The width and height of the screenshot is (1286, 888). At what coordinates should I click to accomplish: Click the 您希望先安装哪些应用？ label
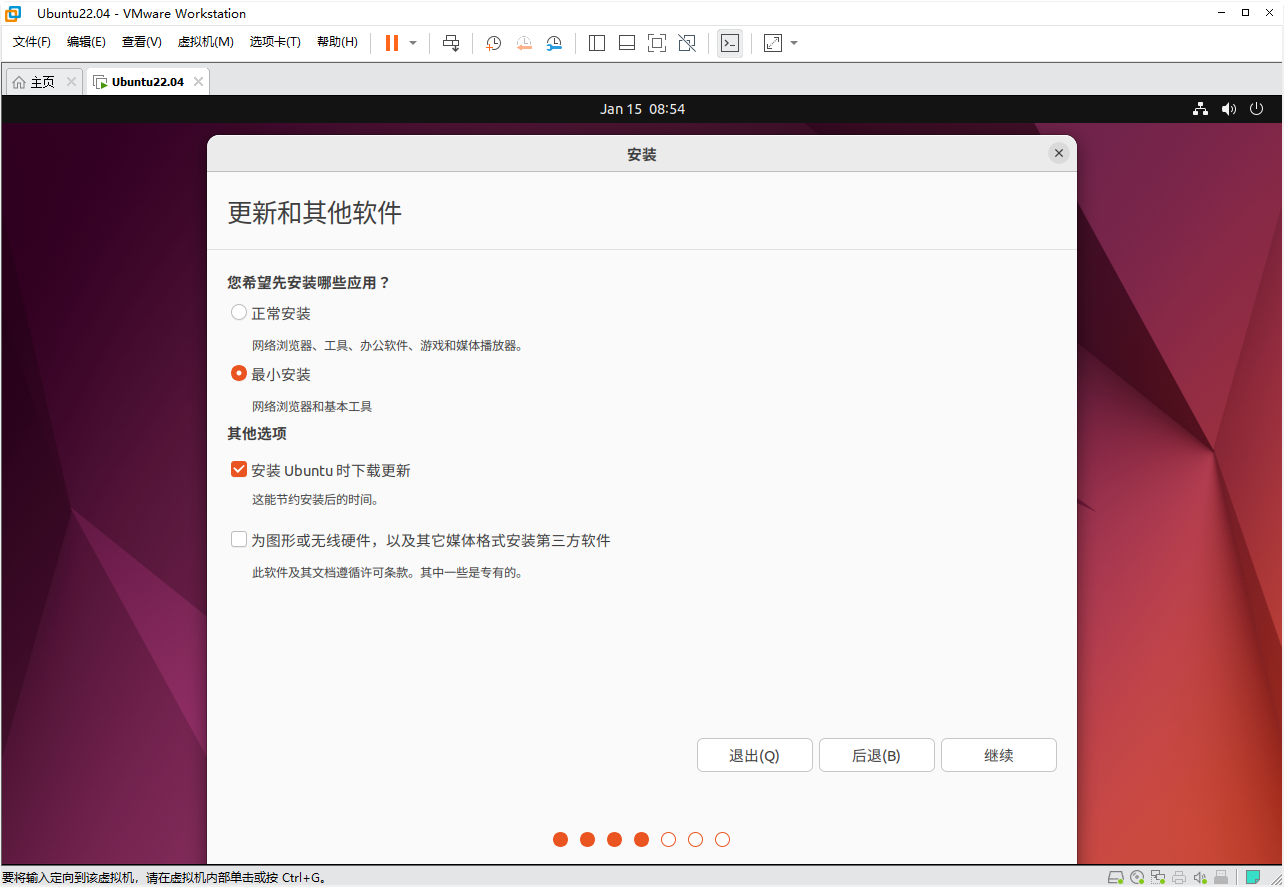[309, 283]
